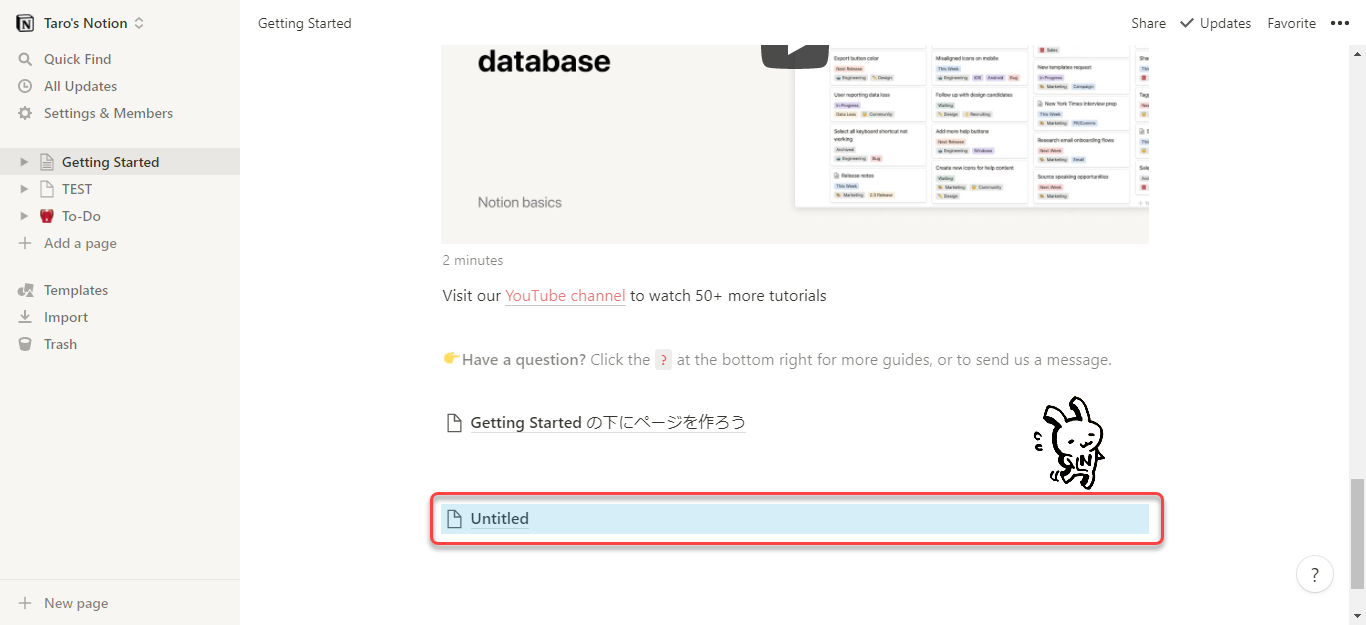Click the Settings gear icon

(25, 113)
